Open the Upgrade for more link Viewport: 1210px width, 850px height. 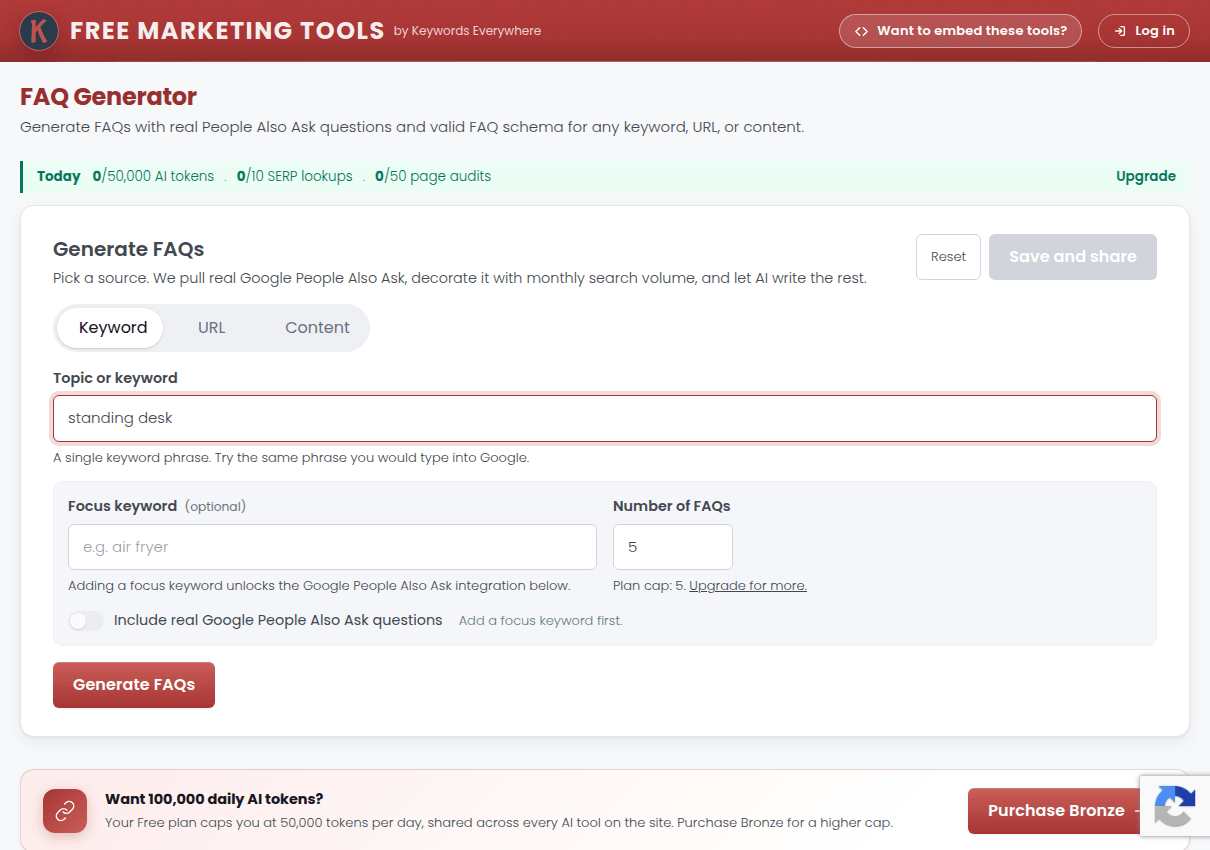tap(748, 586)
